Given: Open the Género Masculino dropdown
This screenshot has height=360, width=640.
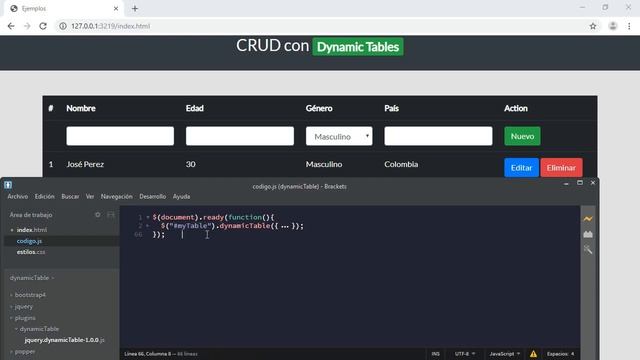Looking at the screenshot, I should point(339,136).
